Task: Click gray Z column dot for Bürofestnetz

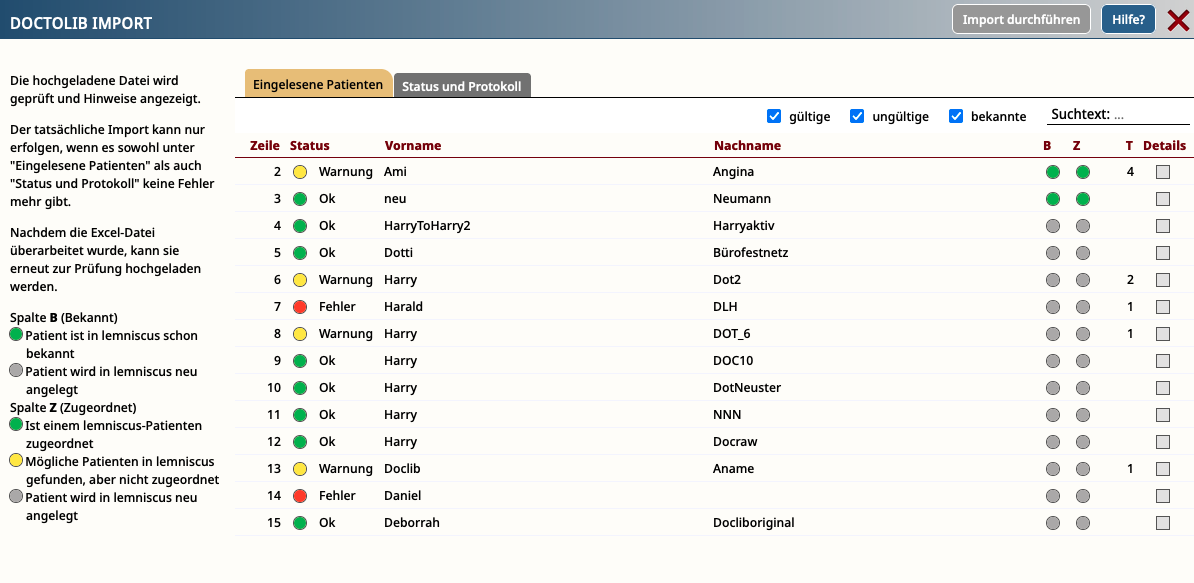Action: 1083,253
